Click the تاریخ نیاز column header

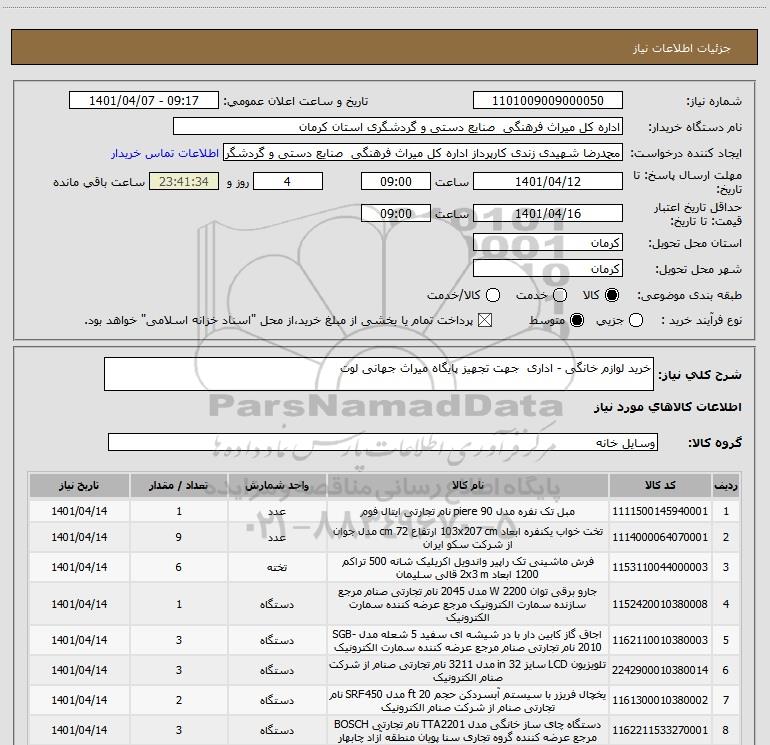point(79,485)
